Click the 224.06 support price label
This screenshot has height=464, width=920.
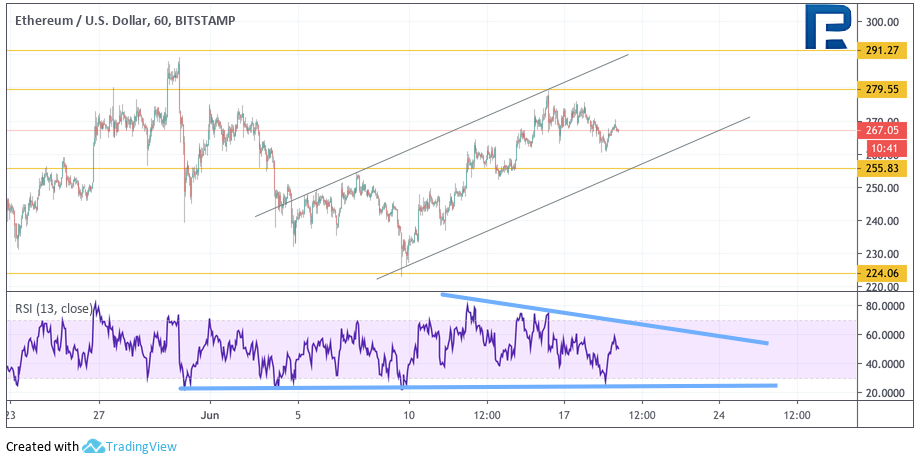(885, 272)
